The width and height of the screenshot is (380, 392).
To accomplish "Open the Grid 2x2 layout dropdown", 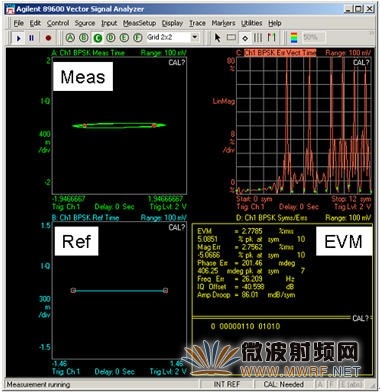I will click(x=195, y=37).
